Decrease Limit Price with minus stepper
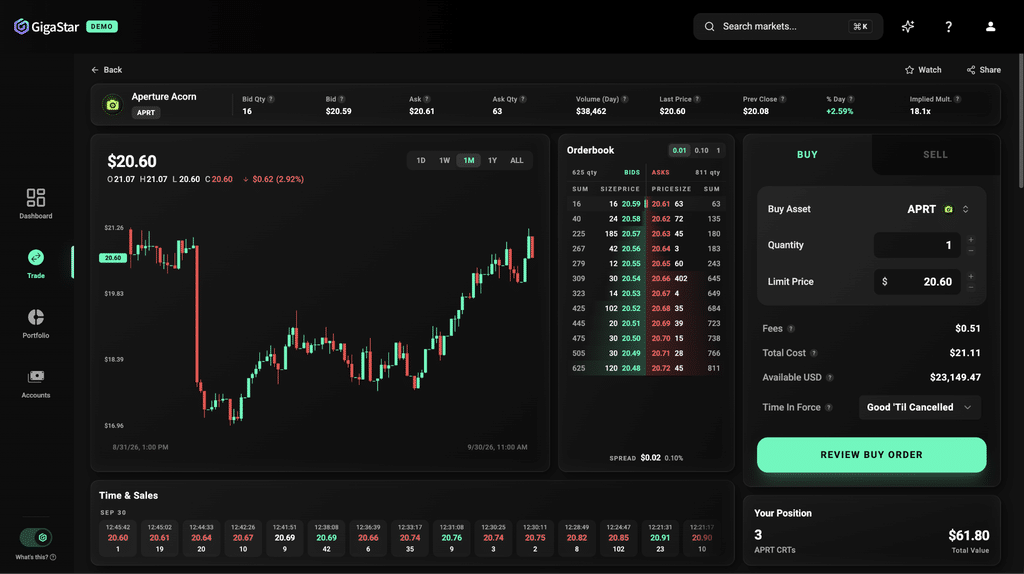1024x574 pixels. [971, 287]
